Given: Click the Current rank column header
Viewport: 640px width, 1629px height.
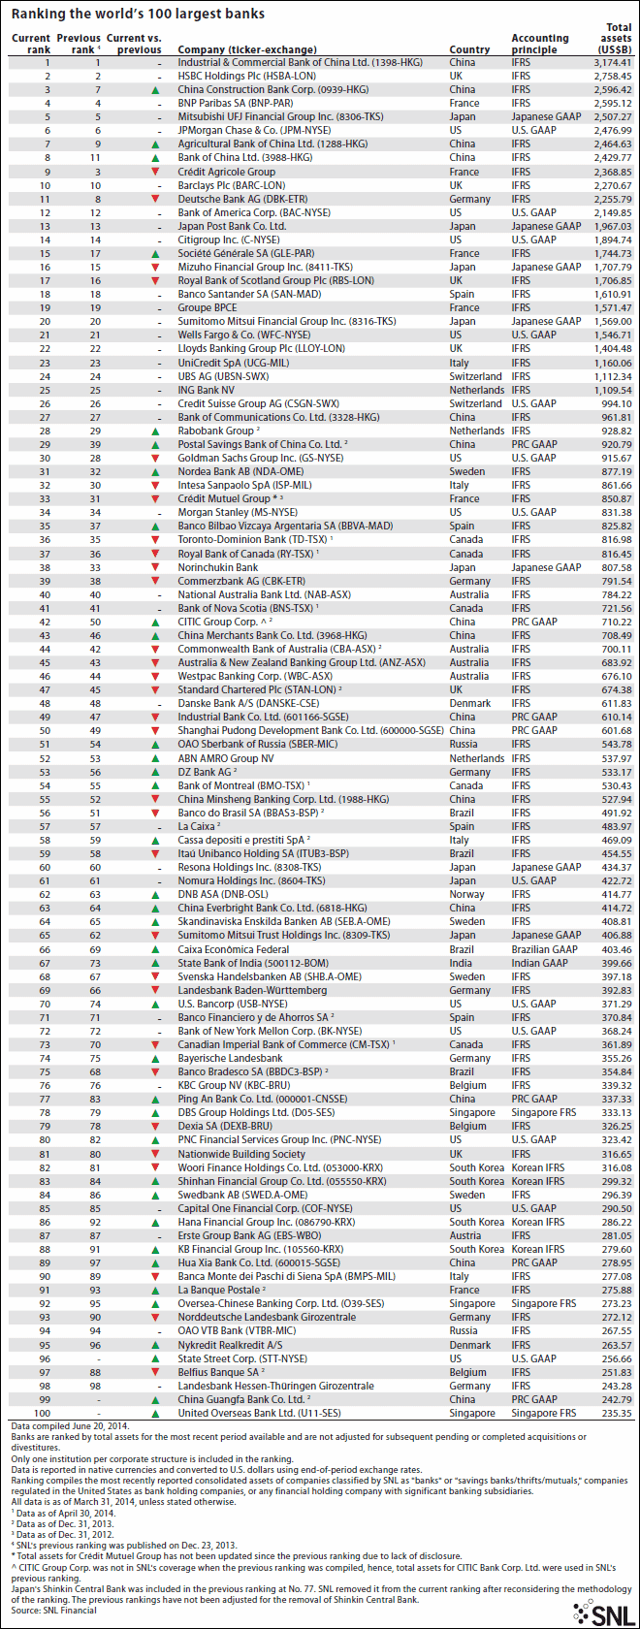Looking at the screenshot, I should click(x=30, y=44).
